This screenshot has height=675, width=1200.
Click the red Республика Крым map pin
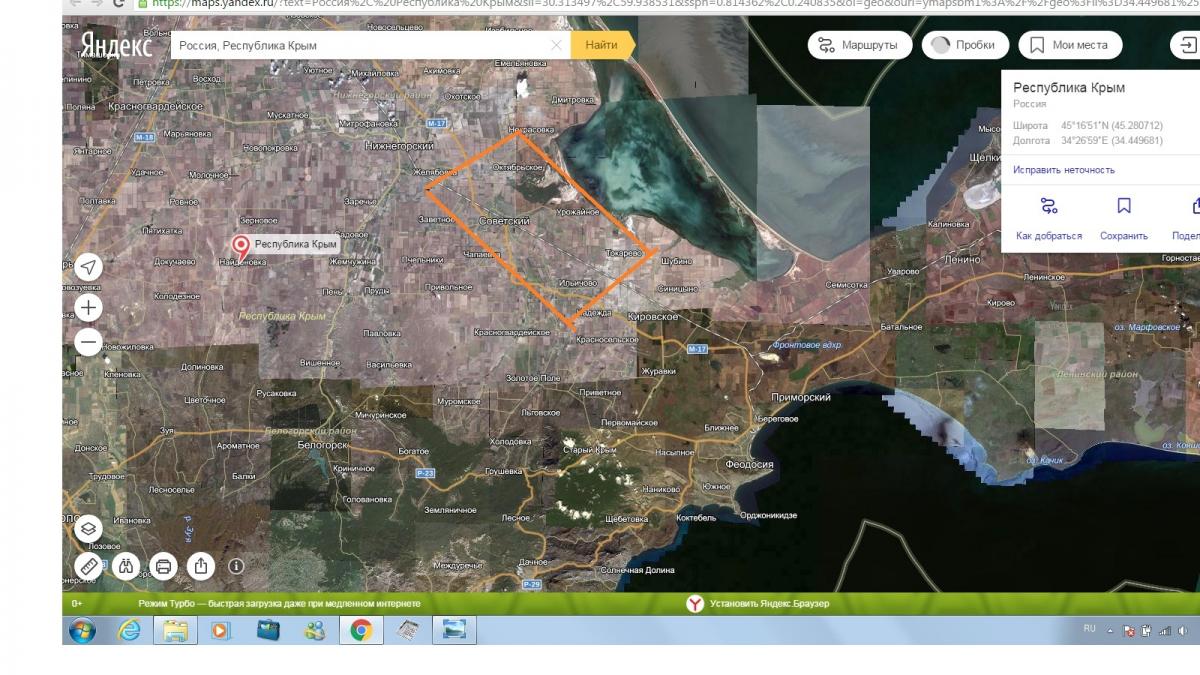click(241, 245)
